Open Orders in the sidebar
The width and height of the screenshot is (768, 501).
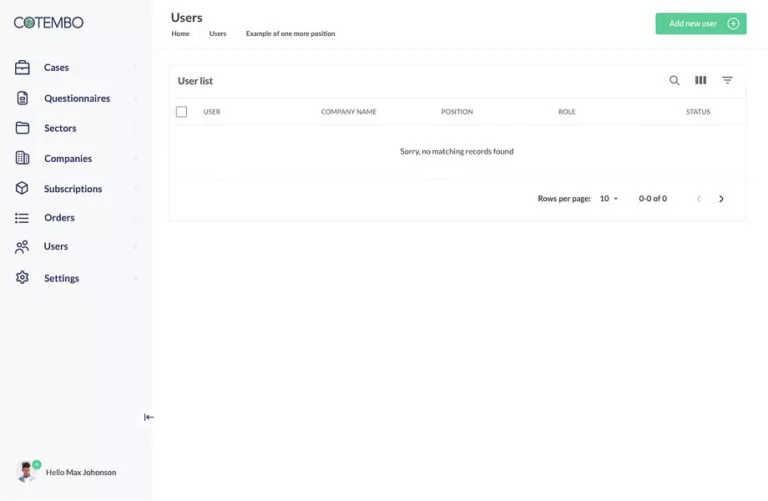coord(59,217)
